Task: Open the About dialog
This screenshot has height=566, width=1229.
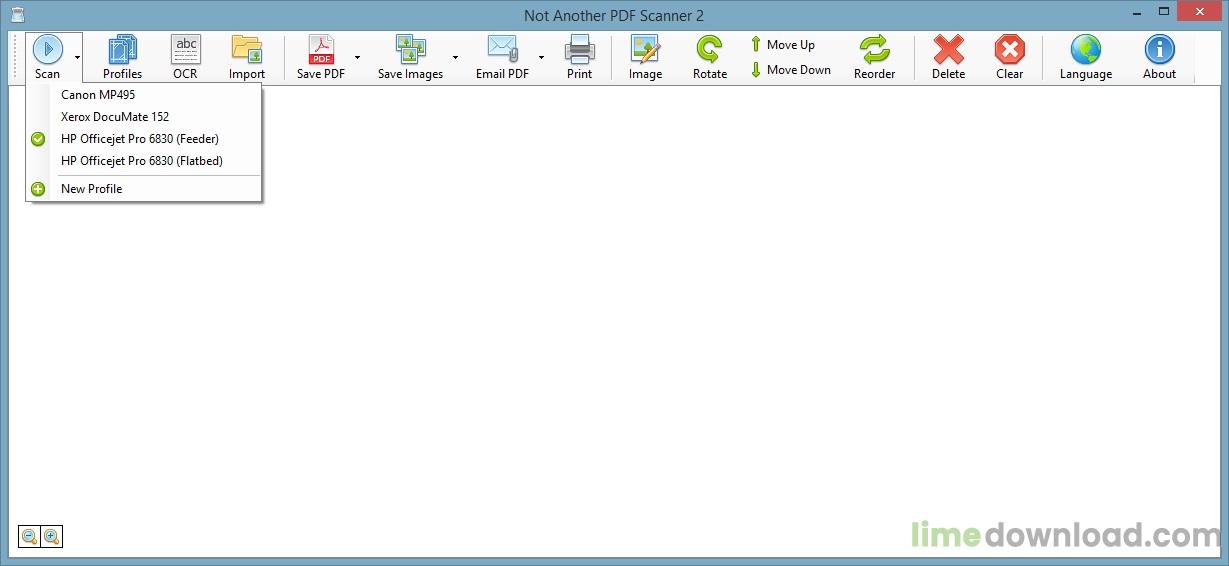Action: pyautogui.click(x=1159, y=57)
